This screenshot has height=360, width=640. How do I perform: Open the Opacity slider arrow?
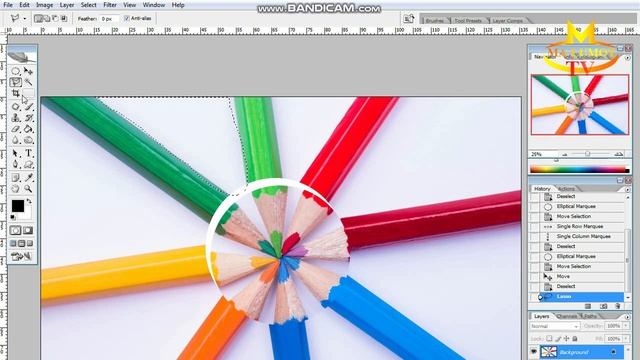coord(627,326)
